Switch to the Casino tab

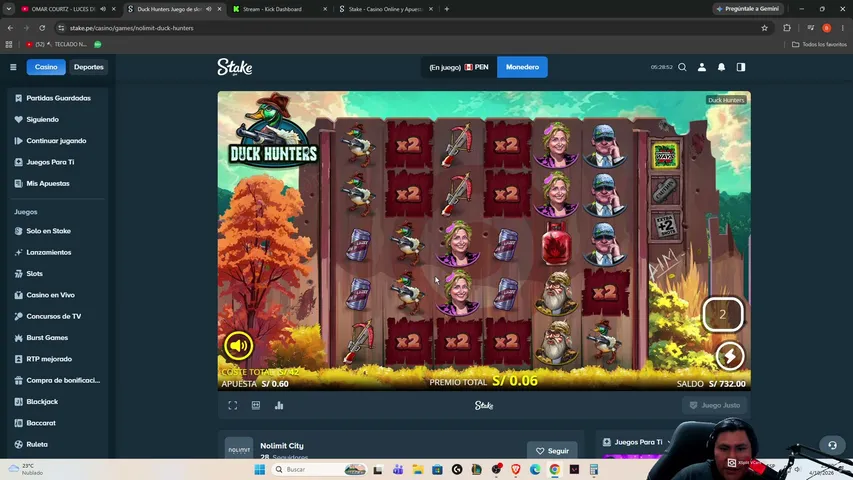click(x=46, y=67)
